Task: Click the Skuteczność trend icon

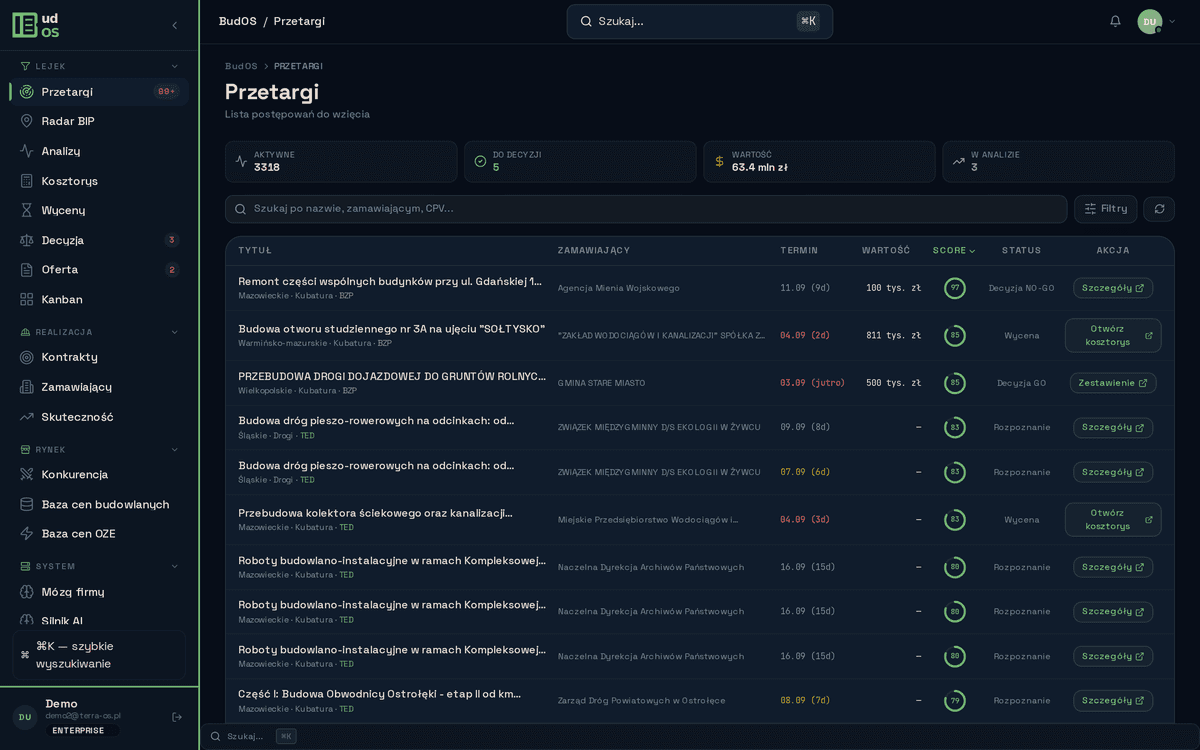Action: tap(27, 416)
